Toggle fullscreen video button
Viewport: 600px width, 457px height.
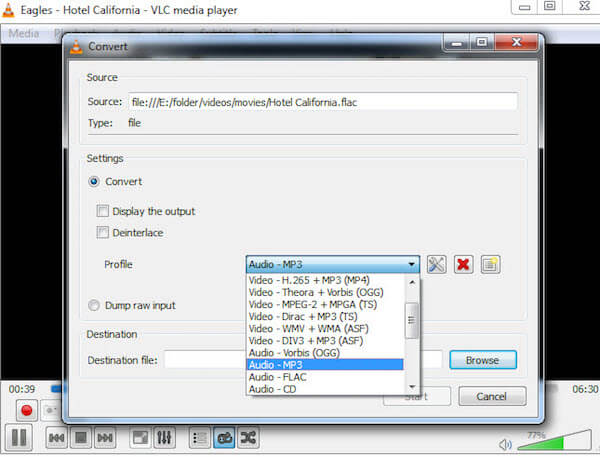point(140,437)
